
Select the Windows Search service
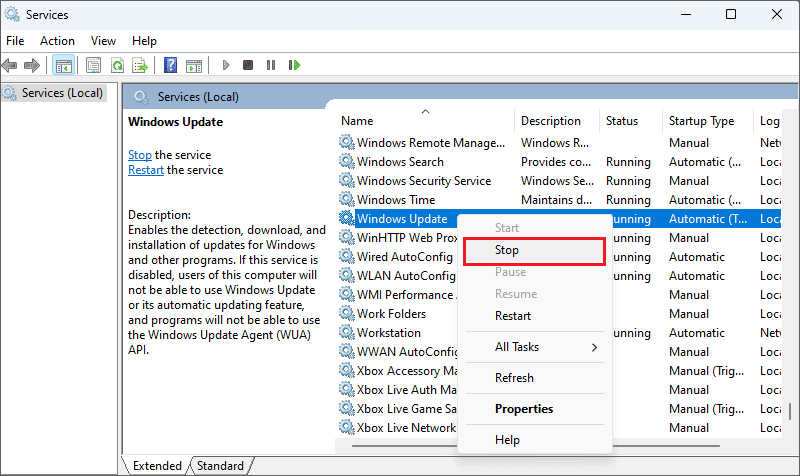pos(400,162)
